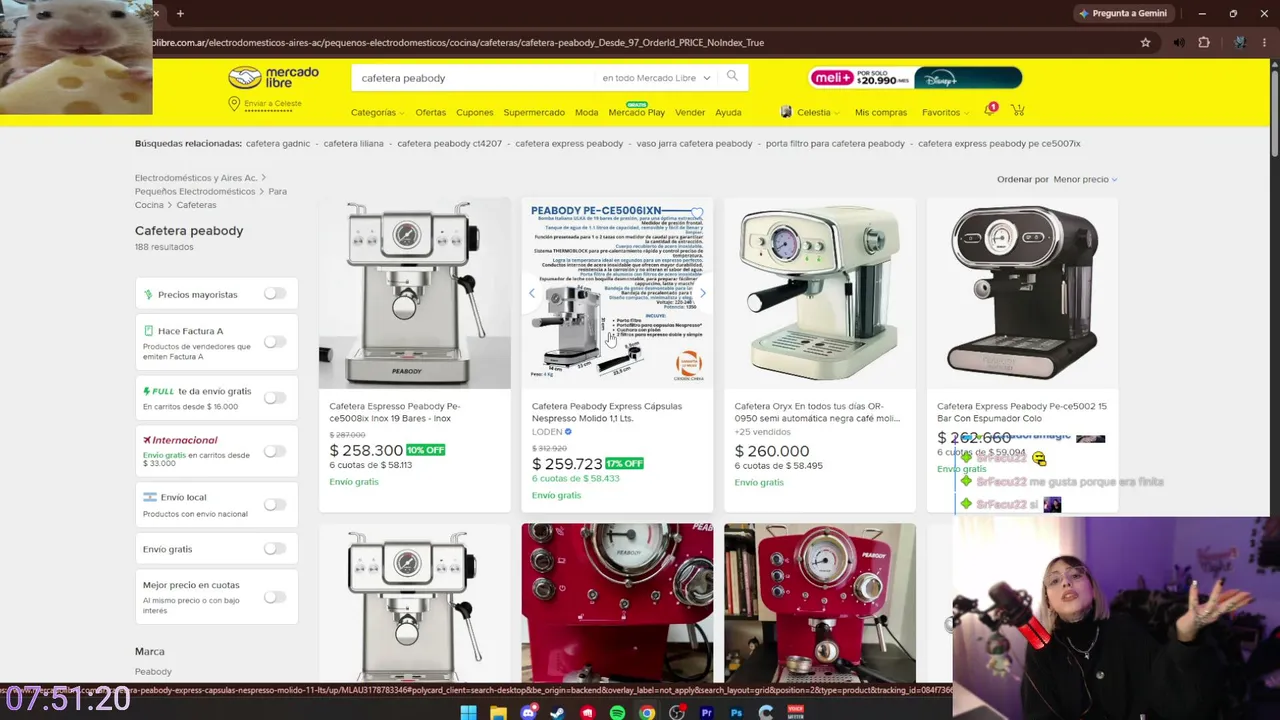Screen dimensions: 1280x720
Task: Open a new browser tab
Action: (180, 13)
